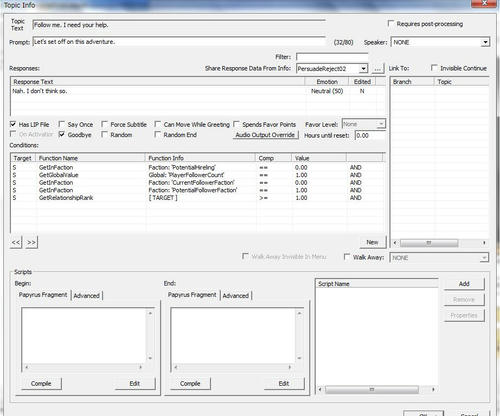Click into the Filter text field
The image size is (500, 416).
coord(332,57)
